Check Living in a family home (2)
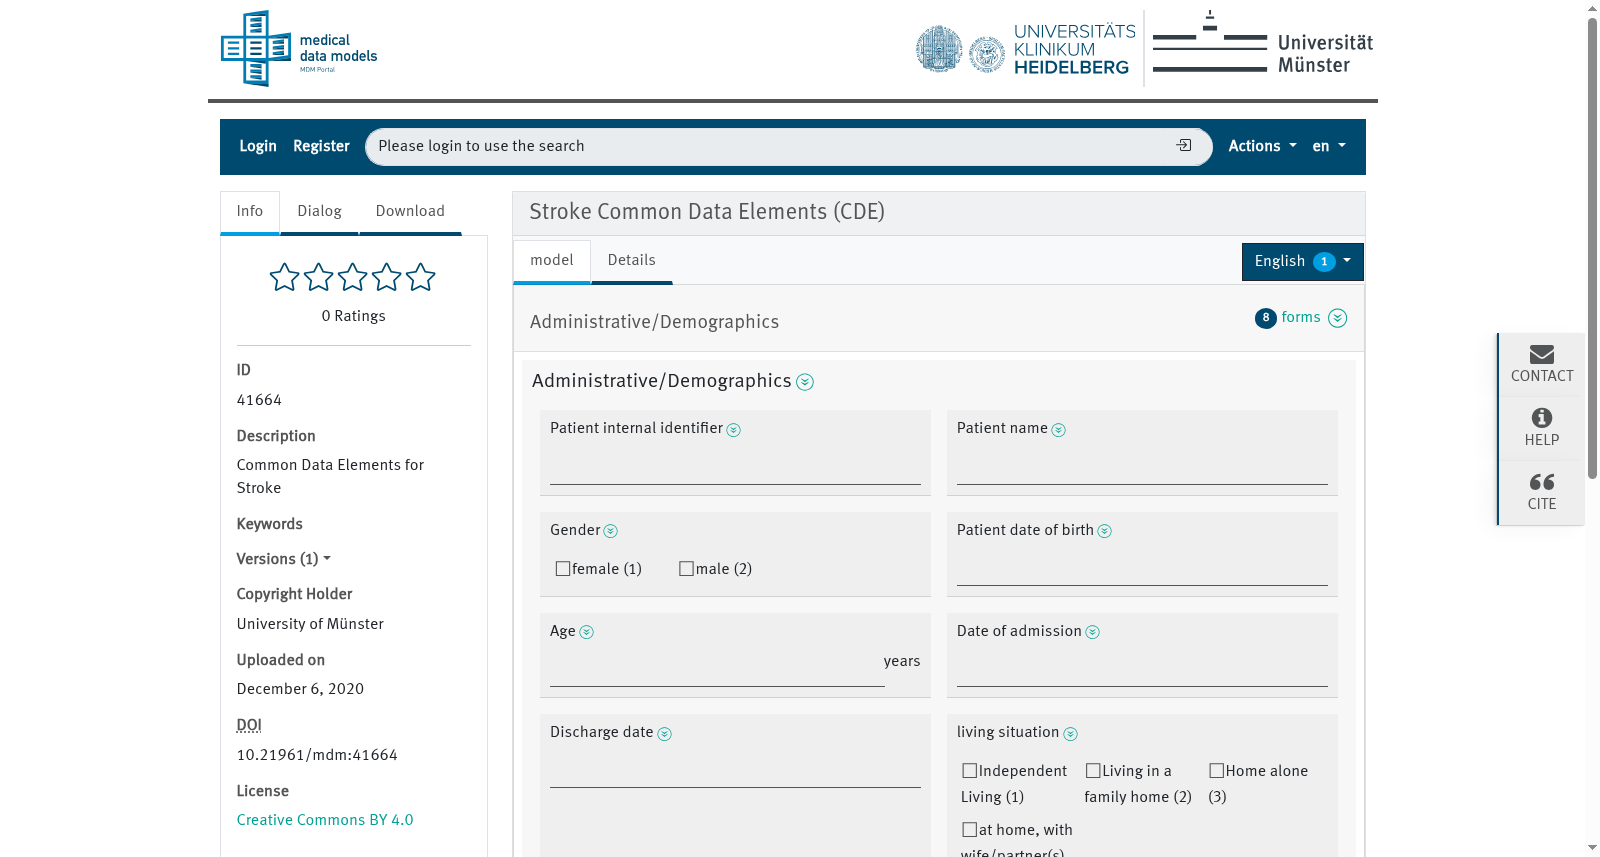This screenshot has width=1600, height=857. (x=1093, y=771)
